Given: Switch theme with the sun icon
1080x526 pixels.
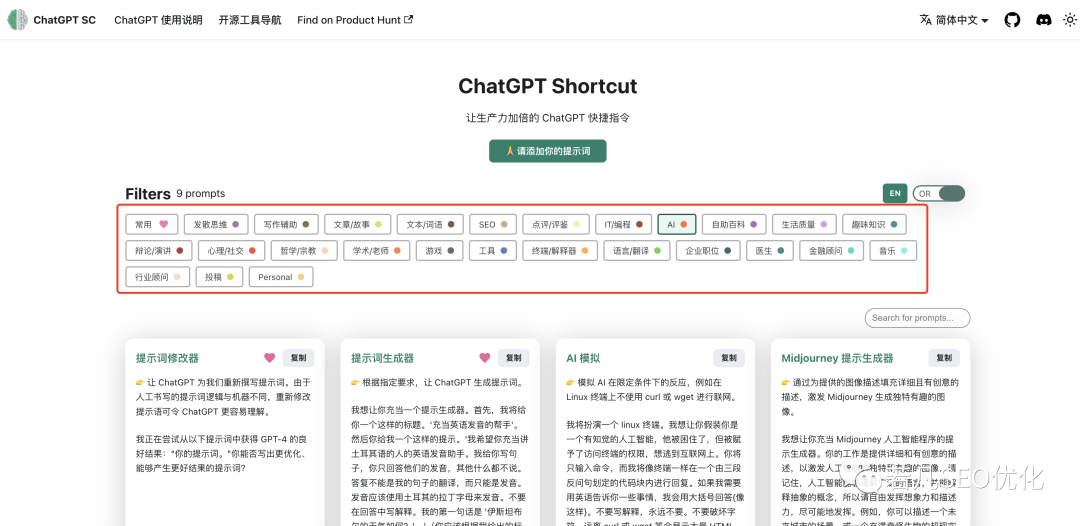Looking at the screenshot, I should (1069, 20).
